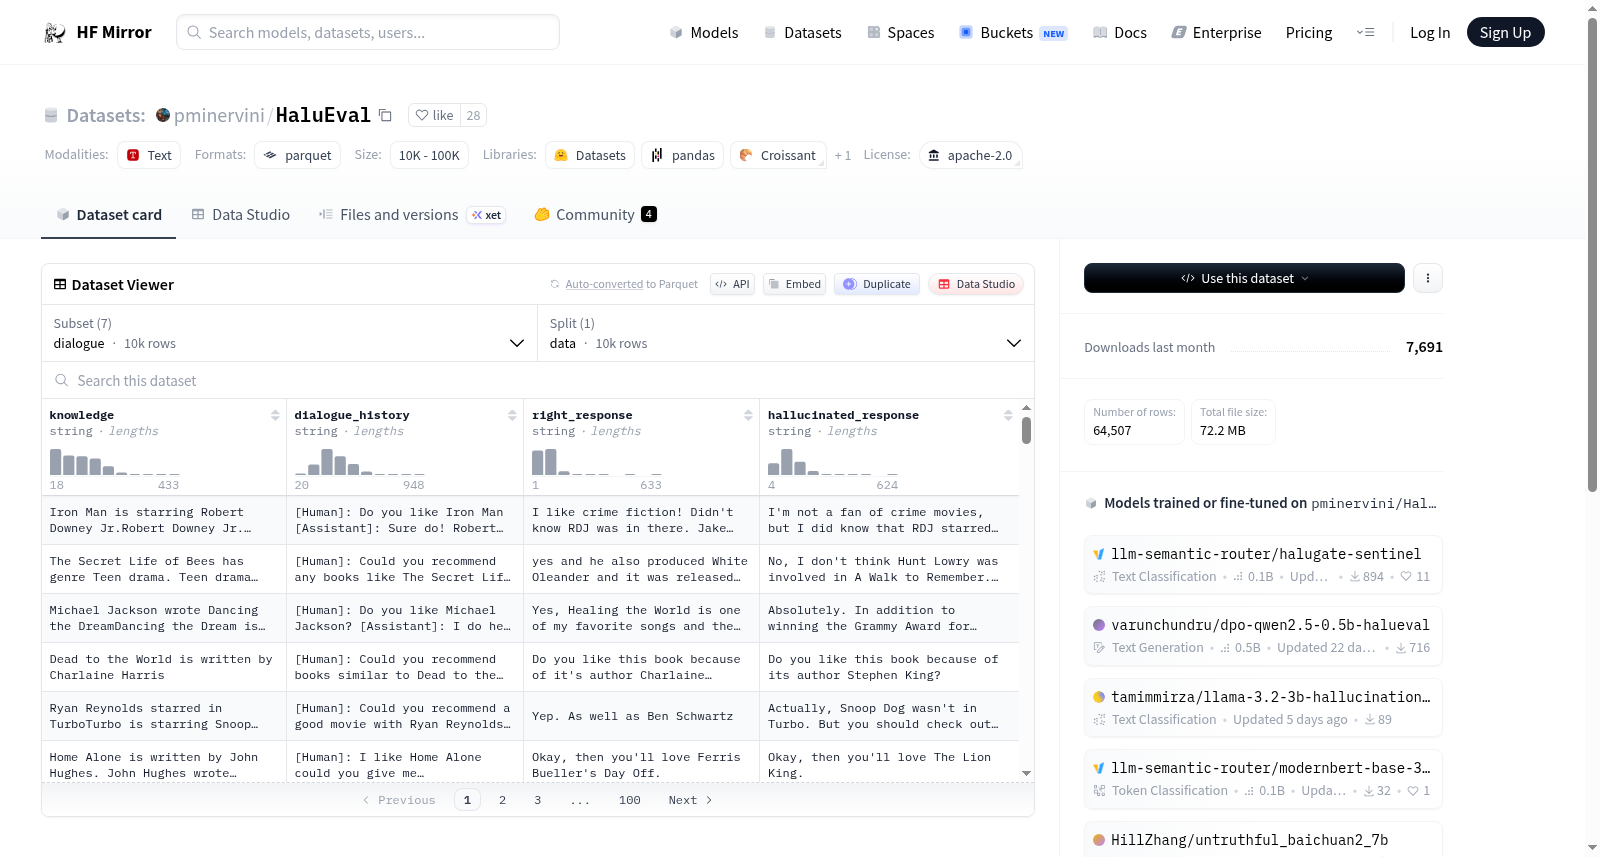The width and height of the screenshot is (1600, 857).
Task: Sort by the knowledge column sort icon
Action: tap(275, 415)
